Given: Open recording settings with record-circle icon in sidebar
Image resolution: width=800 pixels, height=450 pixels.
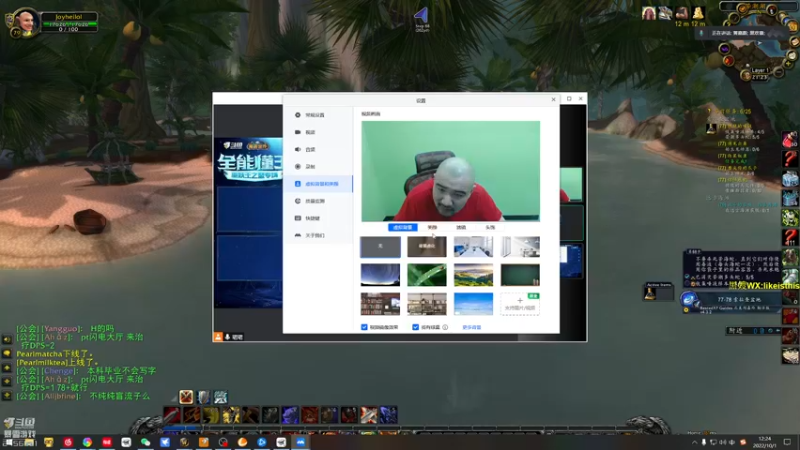Looking at the screenshot, I should tap(317, 166).
